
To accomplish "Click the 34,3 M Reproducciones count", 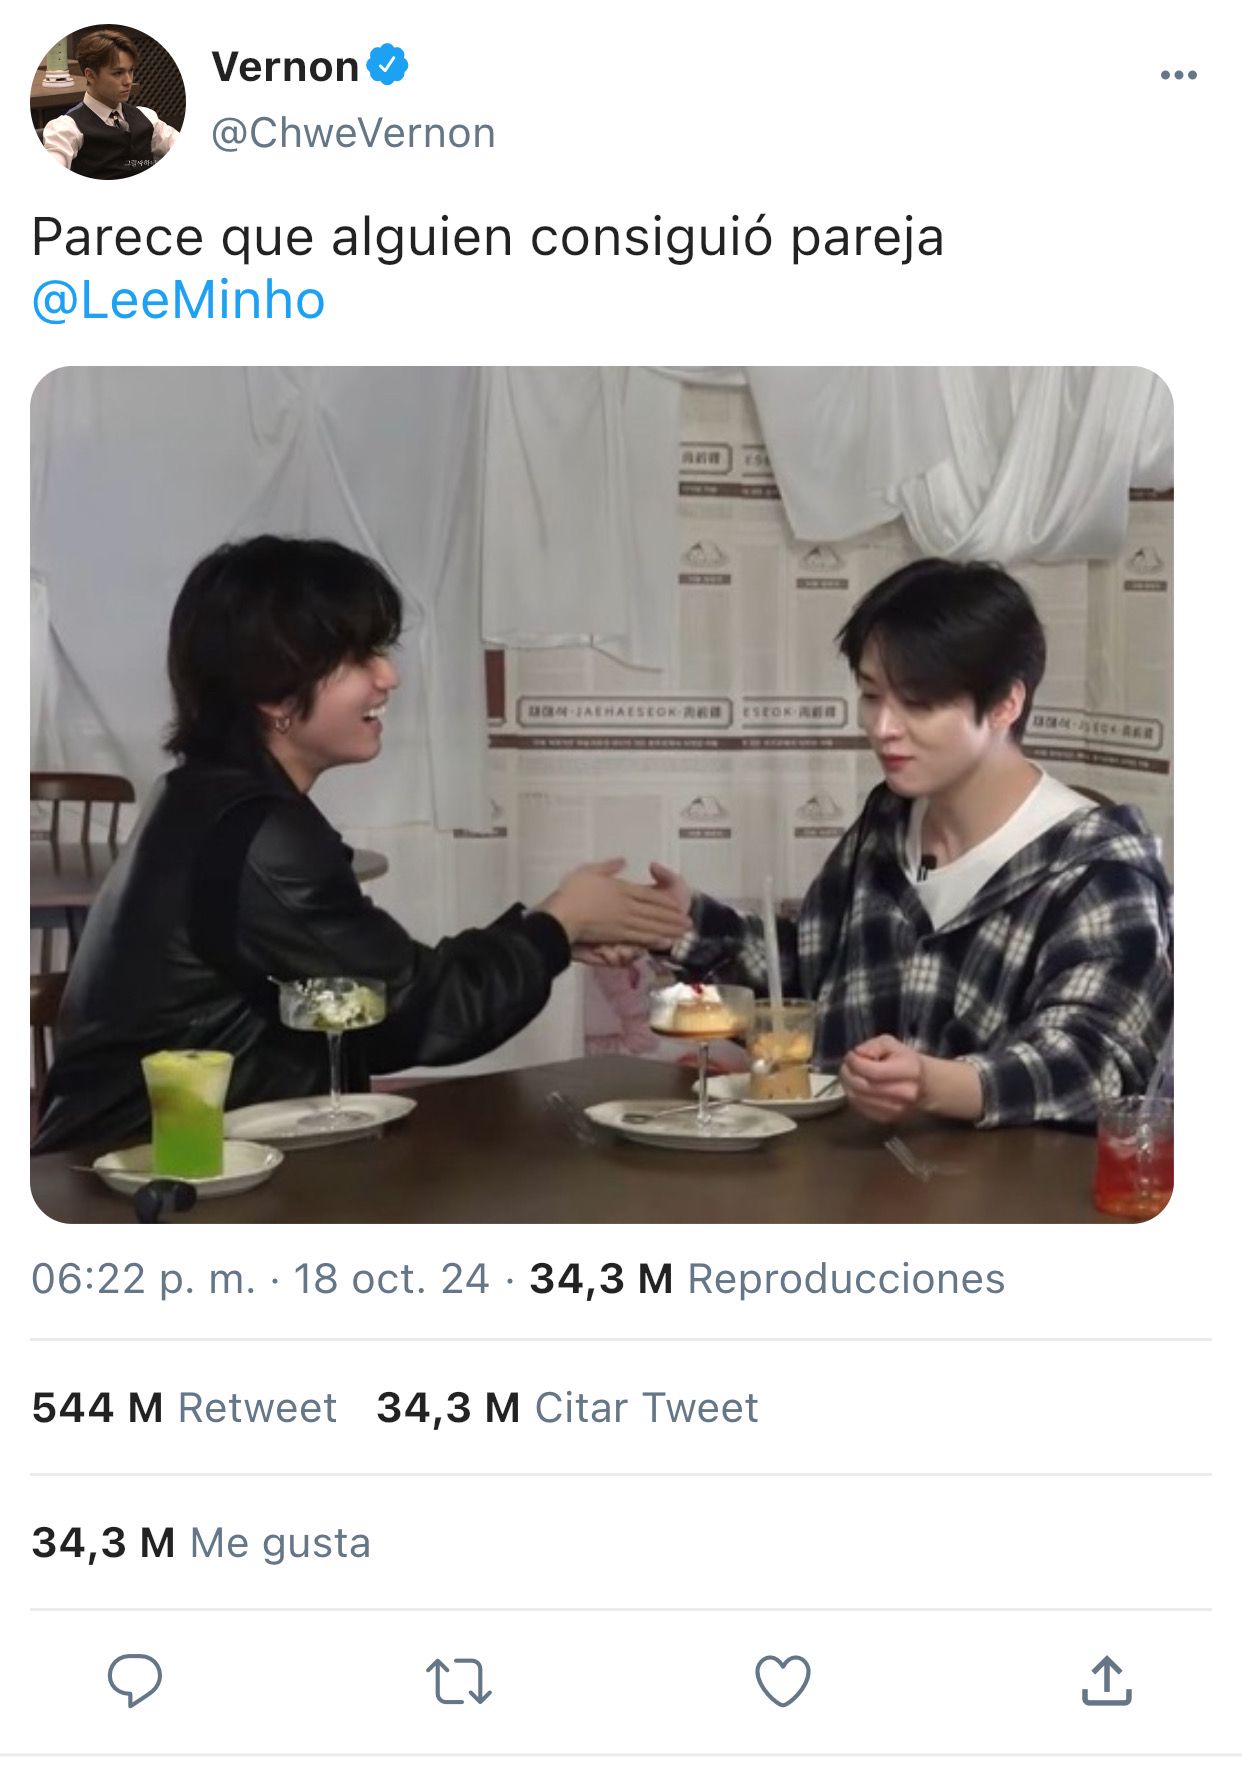I will 767,1279.
